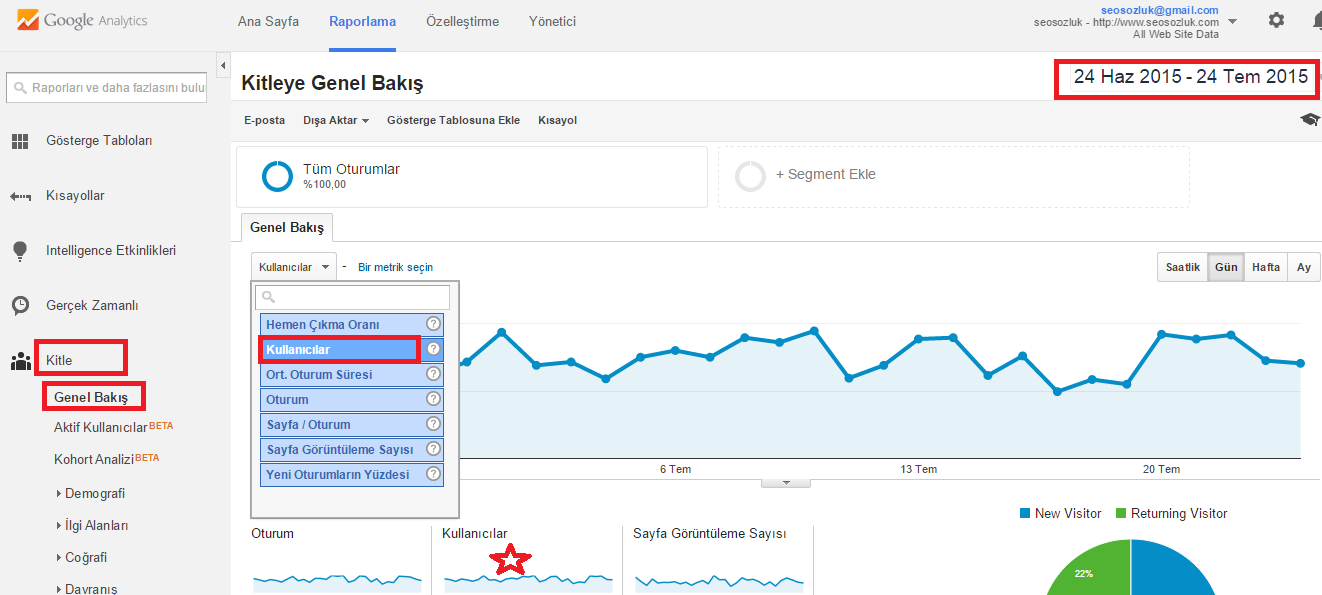Click the Intelligence Etkinlikleri lightbulb icon
This screenshot has height=595, width=1322.
coord(20,251)
